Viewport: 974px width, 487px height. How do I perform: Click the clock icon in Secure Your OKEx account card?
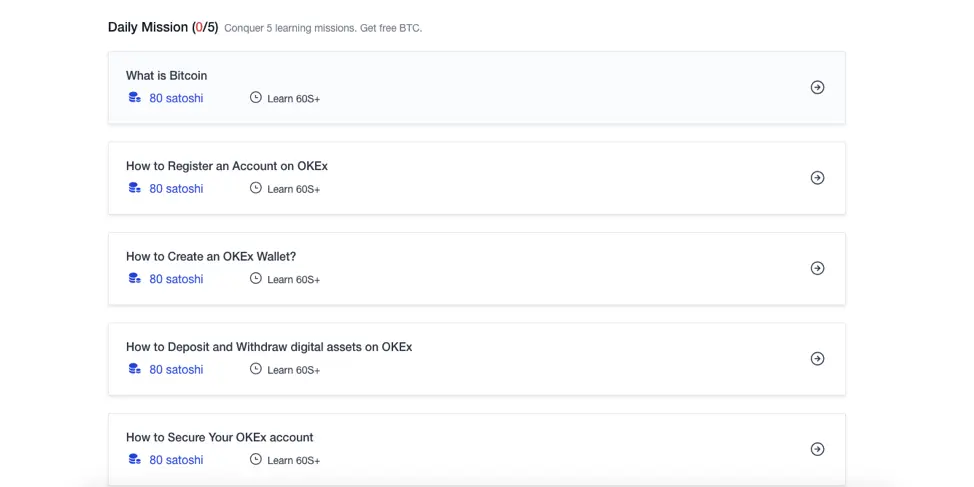click(x=256, y=459)
